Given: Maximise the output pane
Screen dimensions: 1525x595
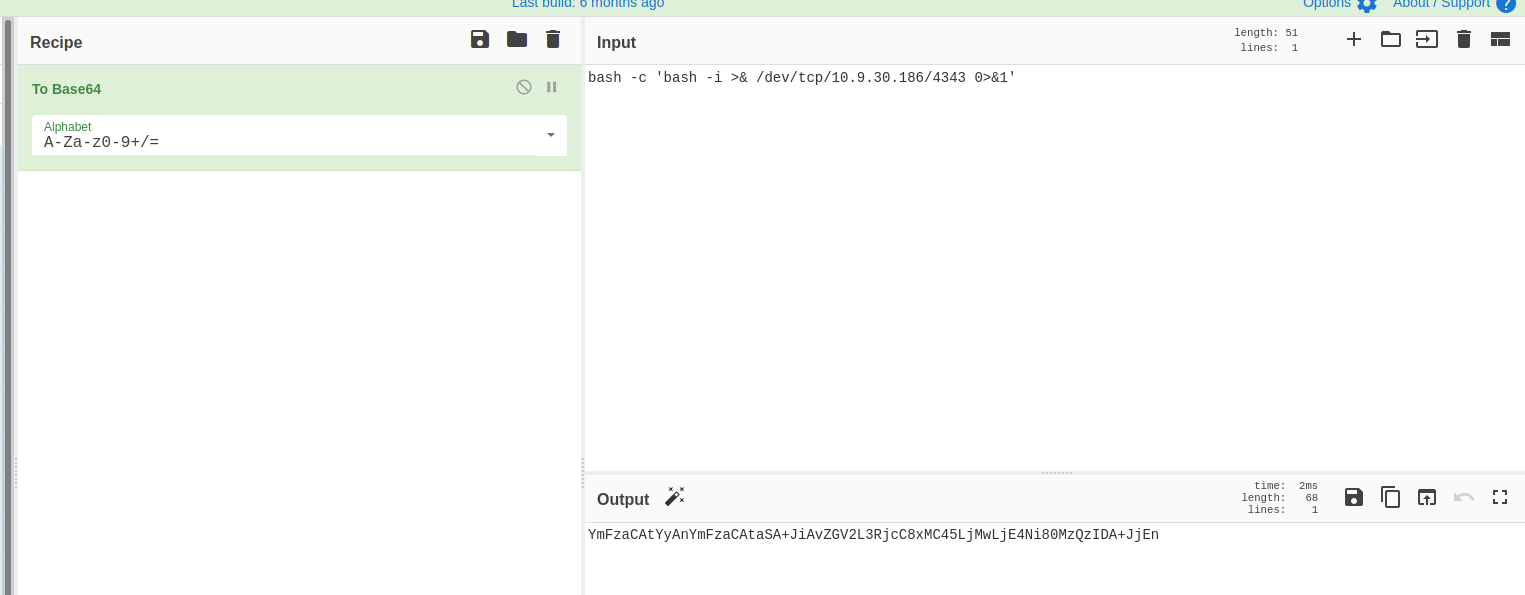Looking at the screenshot, I should point(1500,497).
